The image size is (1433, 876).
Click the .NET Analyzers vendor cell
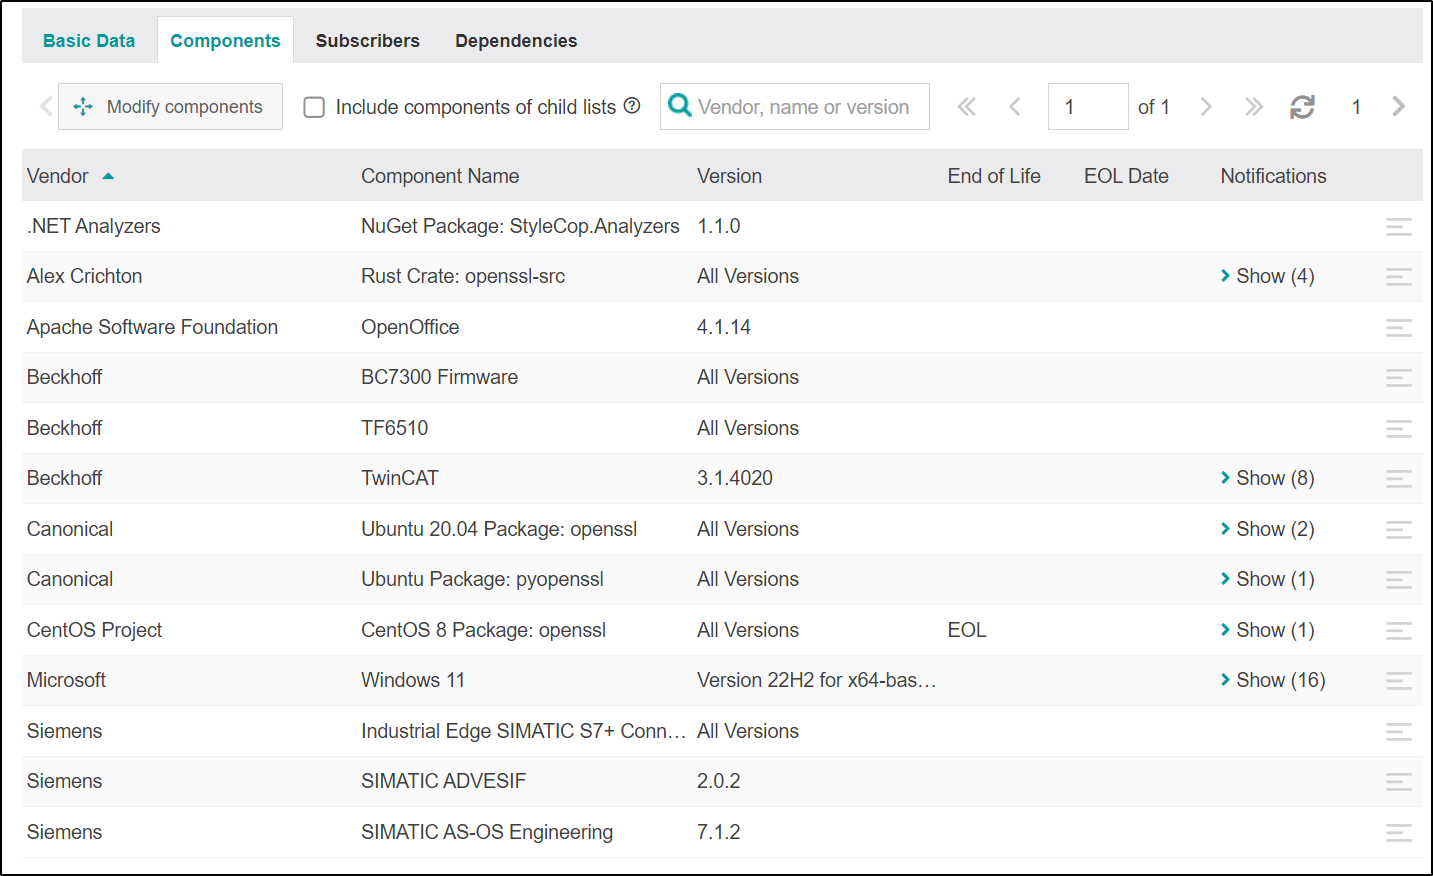94,226
